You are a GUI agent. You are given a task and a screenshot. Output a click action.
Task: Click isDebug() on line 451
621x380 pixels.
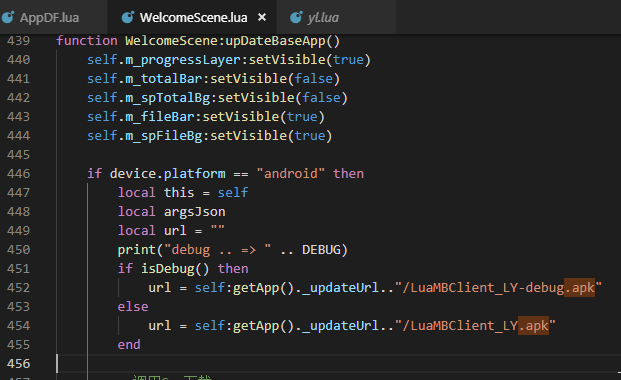click(x=175, y=269)
